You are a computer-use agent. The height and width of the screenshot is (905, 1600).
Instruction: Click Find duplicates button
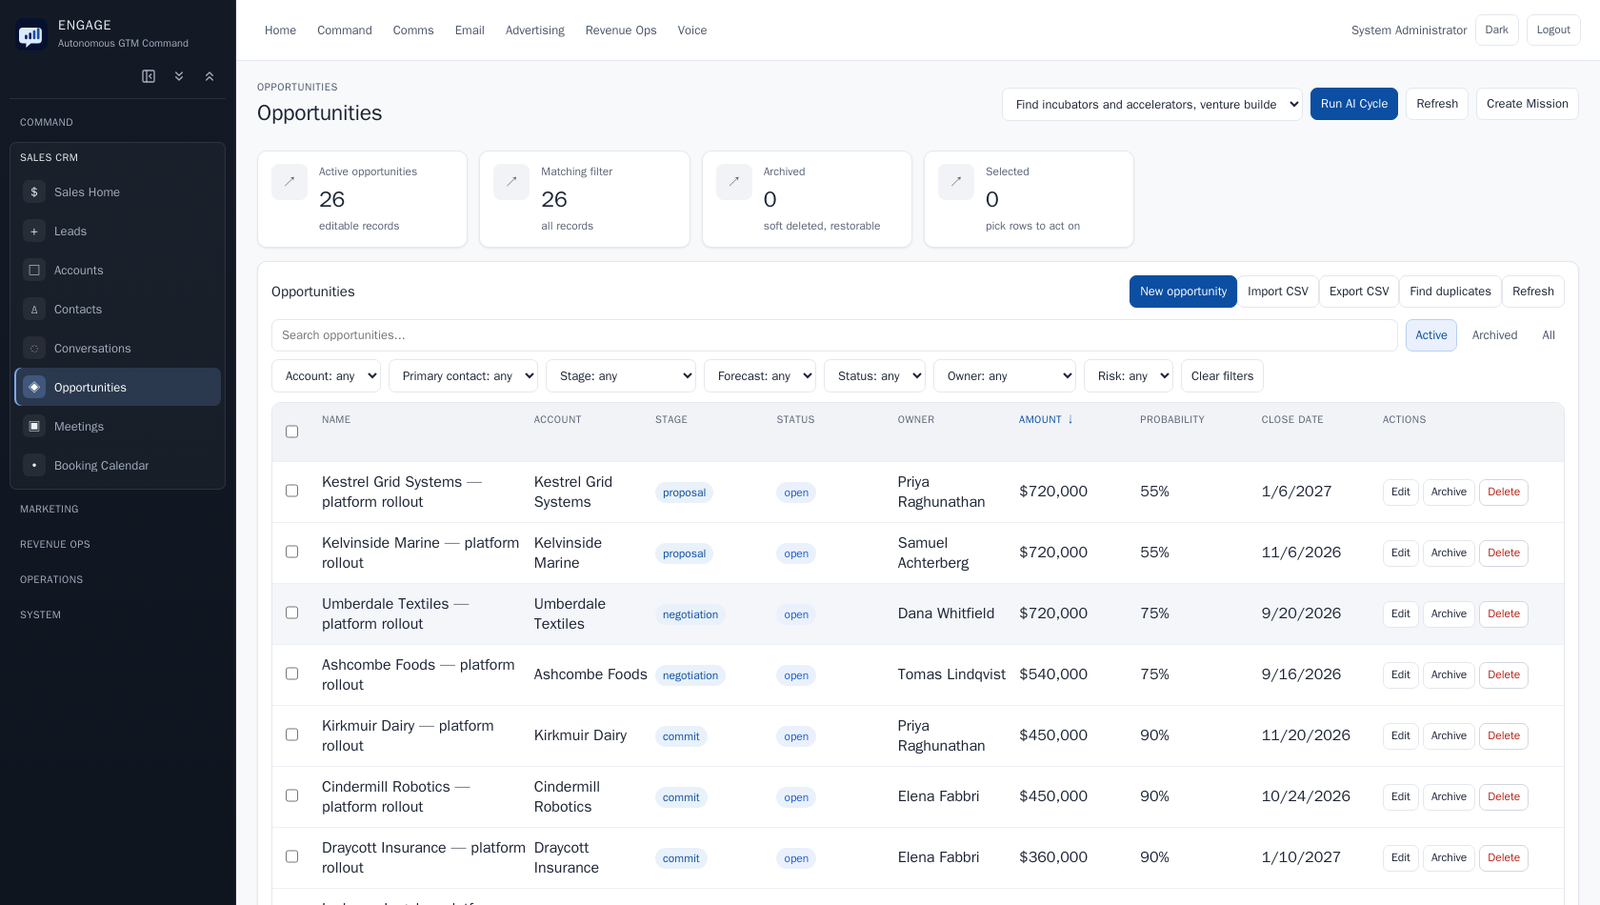pyautogui.click(x=1450, y=291)
